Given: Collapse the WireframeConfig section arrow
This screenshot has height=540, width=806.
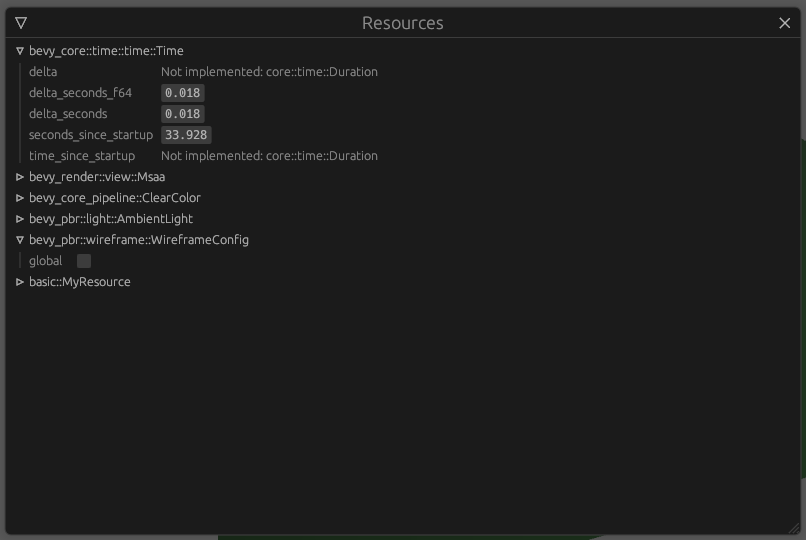Looking at the screenshot, I should point(20,240).
